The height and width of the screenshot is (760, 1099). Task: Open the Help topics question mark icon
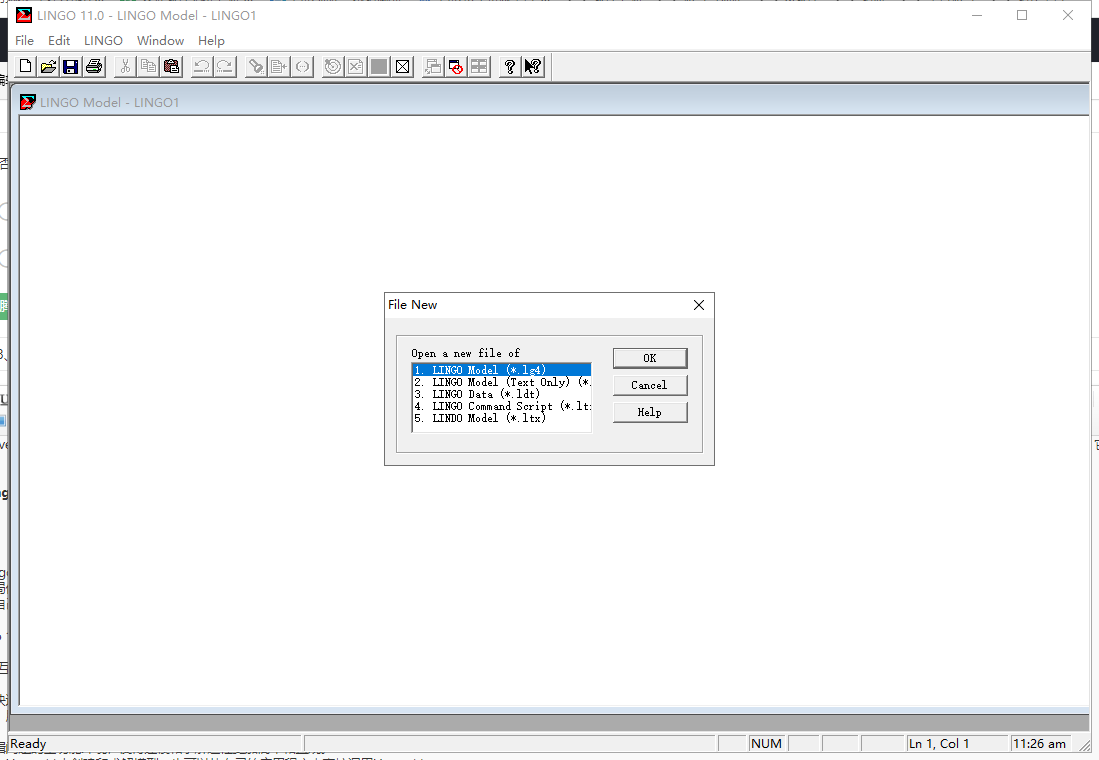point(510,67)
